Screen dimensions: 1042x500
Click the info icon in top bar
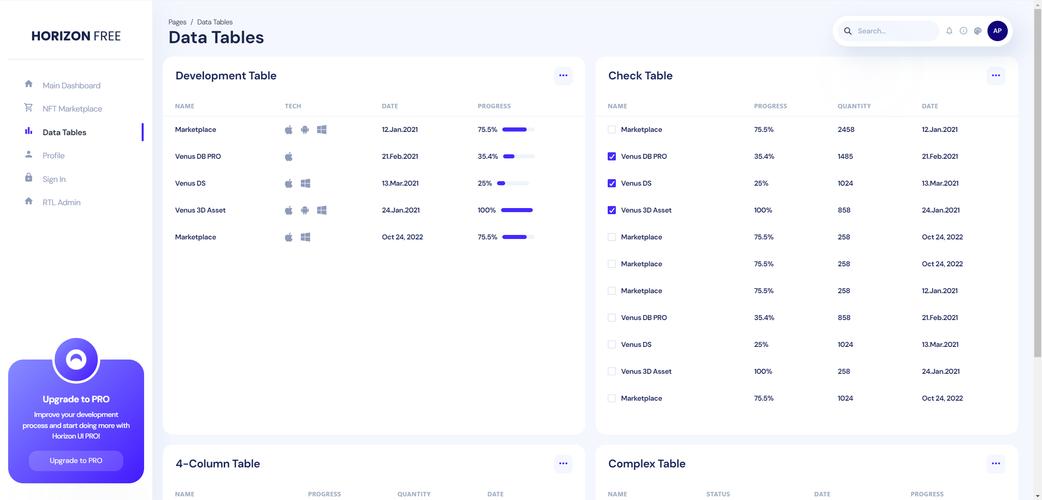[x=963, y=31]
